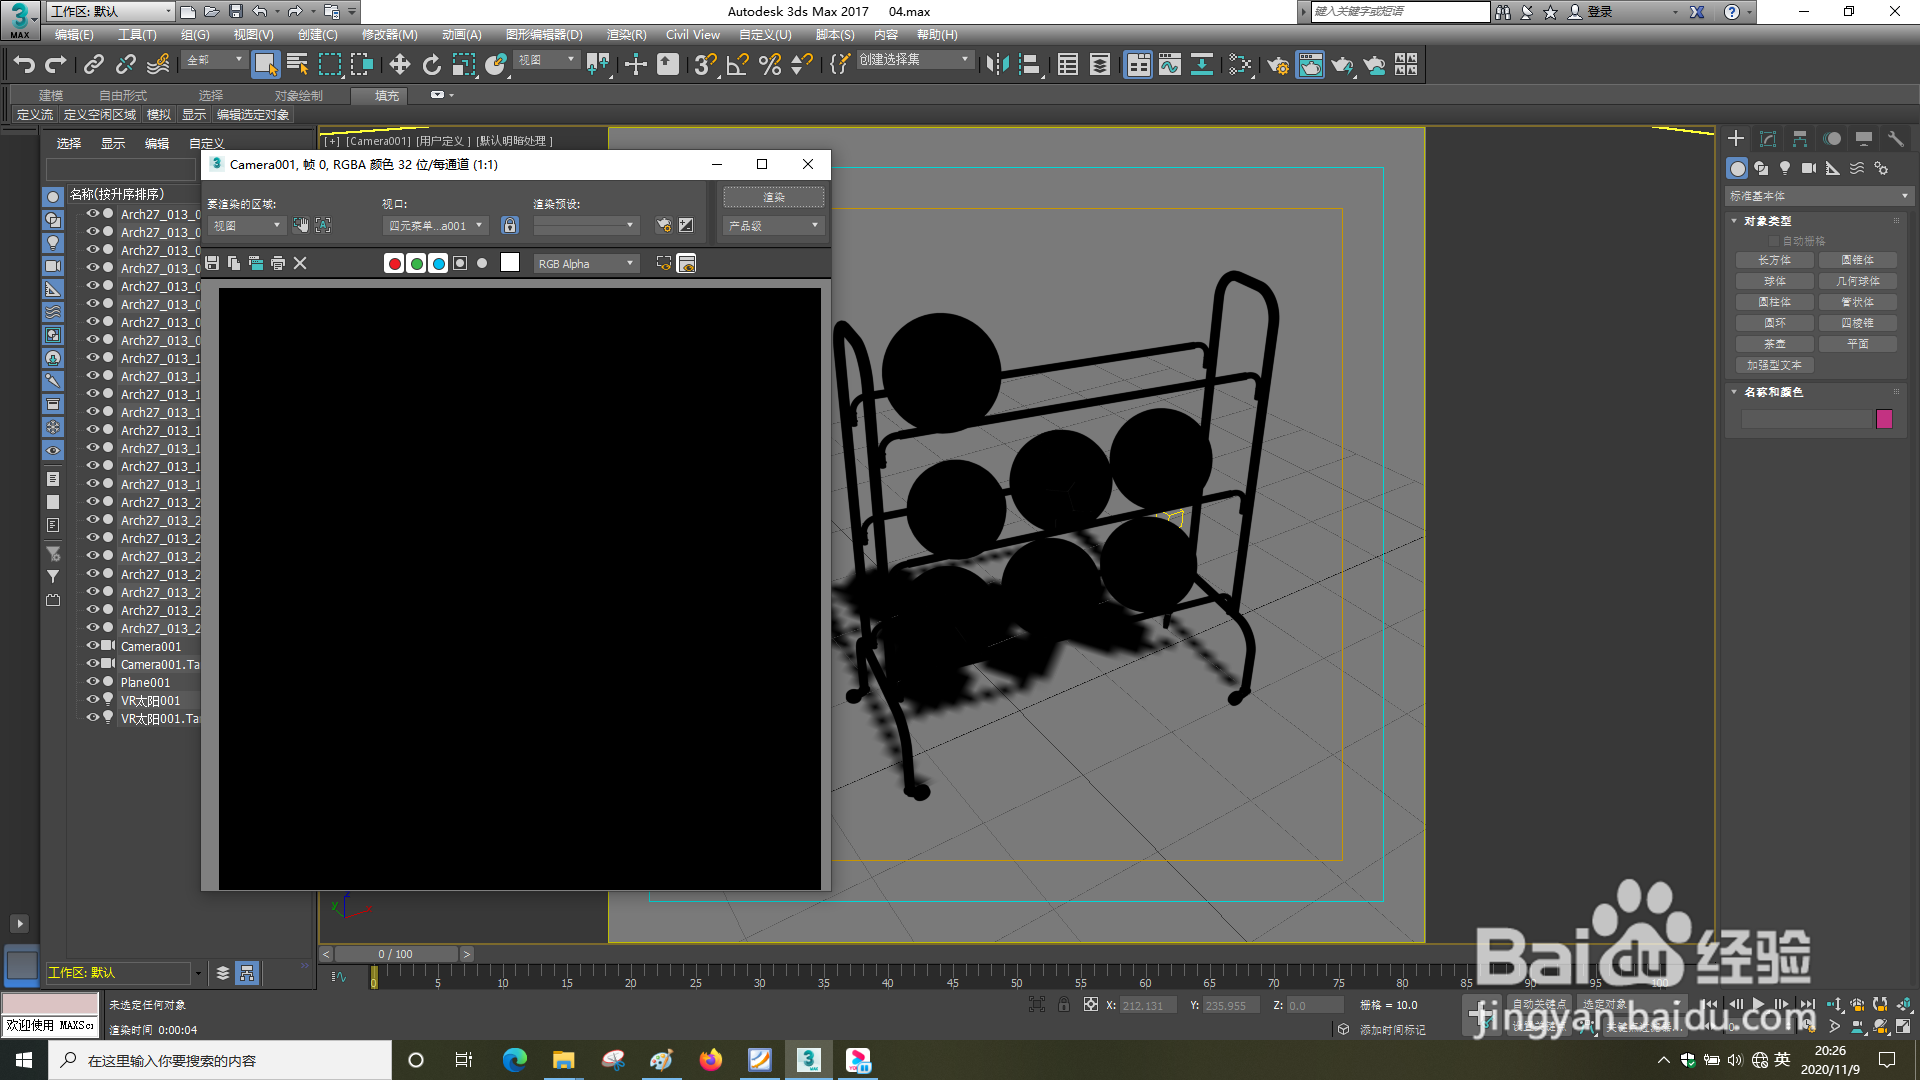This screenshot has height=1082, width=1920.
Task: Open the Mirror tool in main toolbar
Action: [x=997, y=65]
